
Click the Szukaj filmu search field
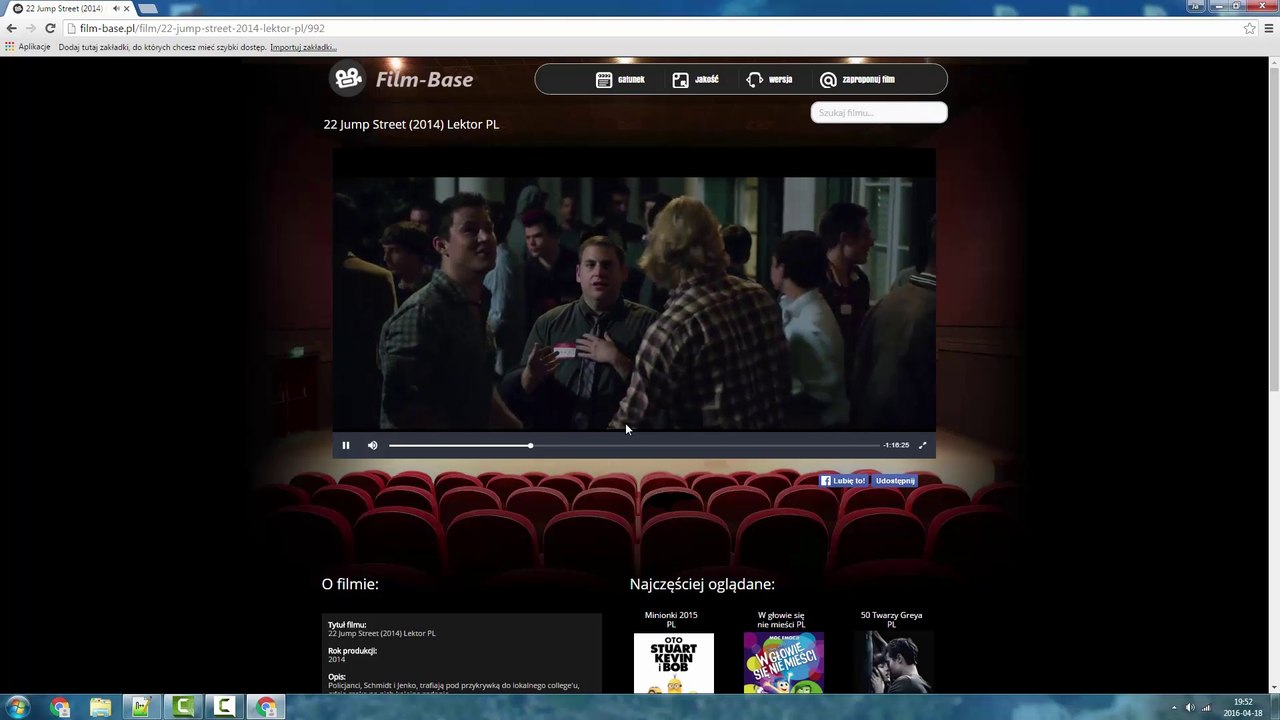tap(879, 112)
